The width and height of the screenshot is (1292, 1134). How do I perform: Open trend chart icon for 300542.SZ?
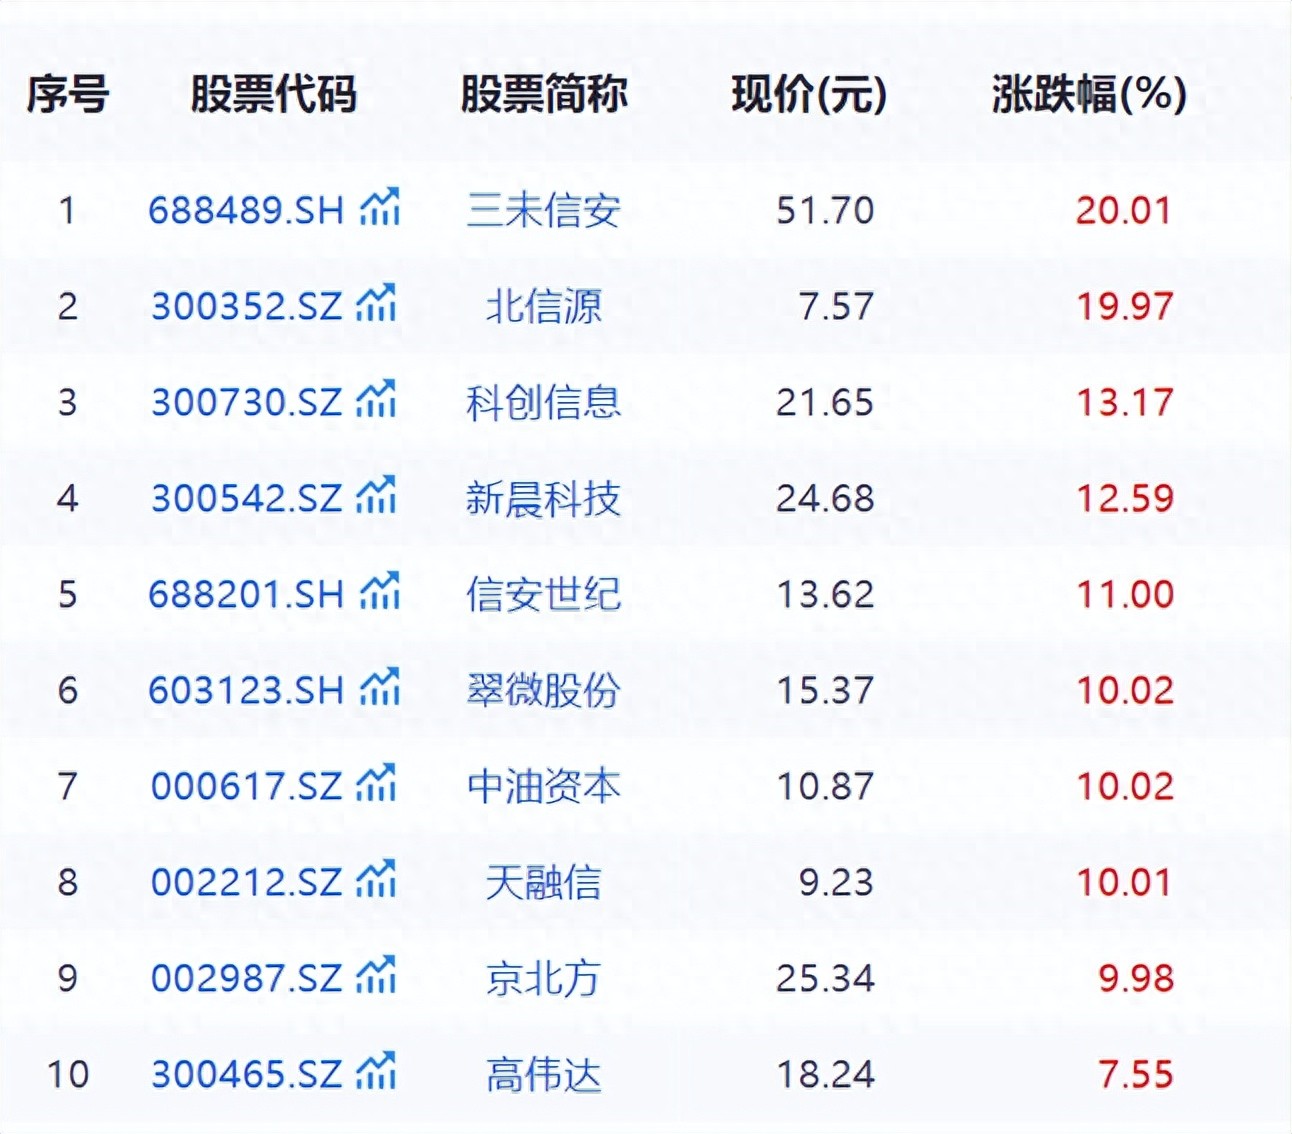click(377, 496)
